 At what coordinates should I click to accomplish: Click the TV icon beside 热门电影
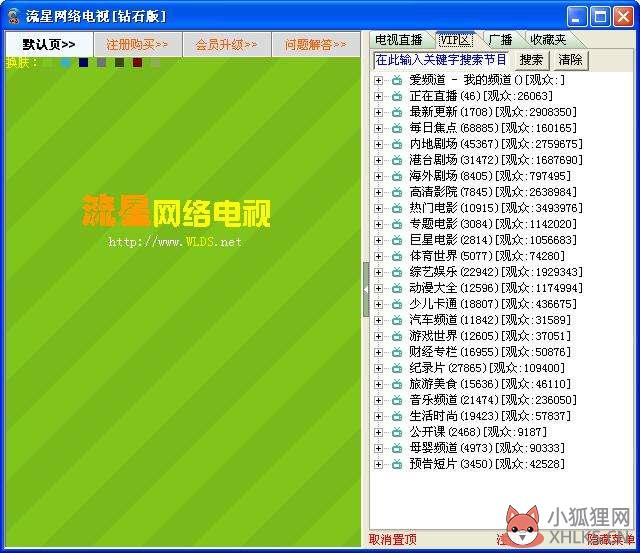tap(397, 208)
